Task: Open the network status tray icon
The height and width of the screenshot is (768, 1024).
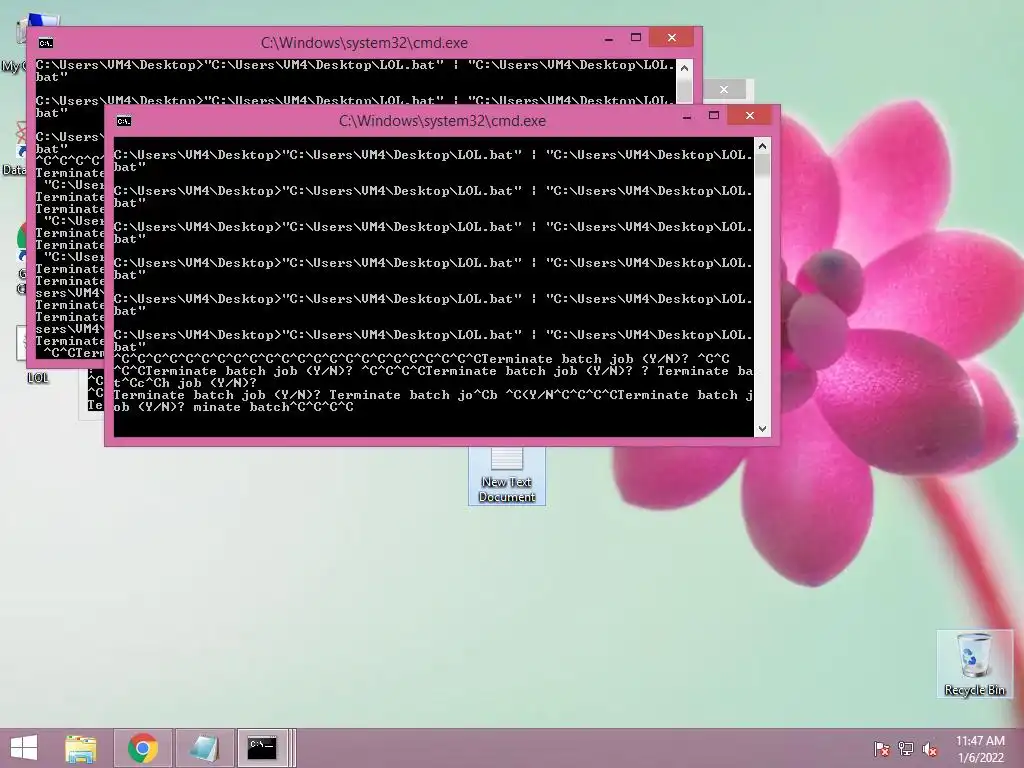Action: (x=906, y=749)
